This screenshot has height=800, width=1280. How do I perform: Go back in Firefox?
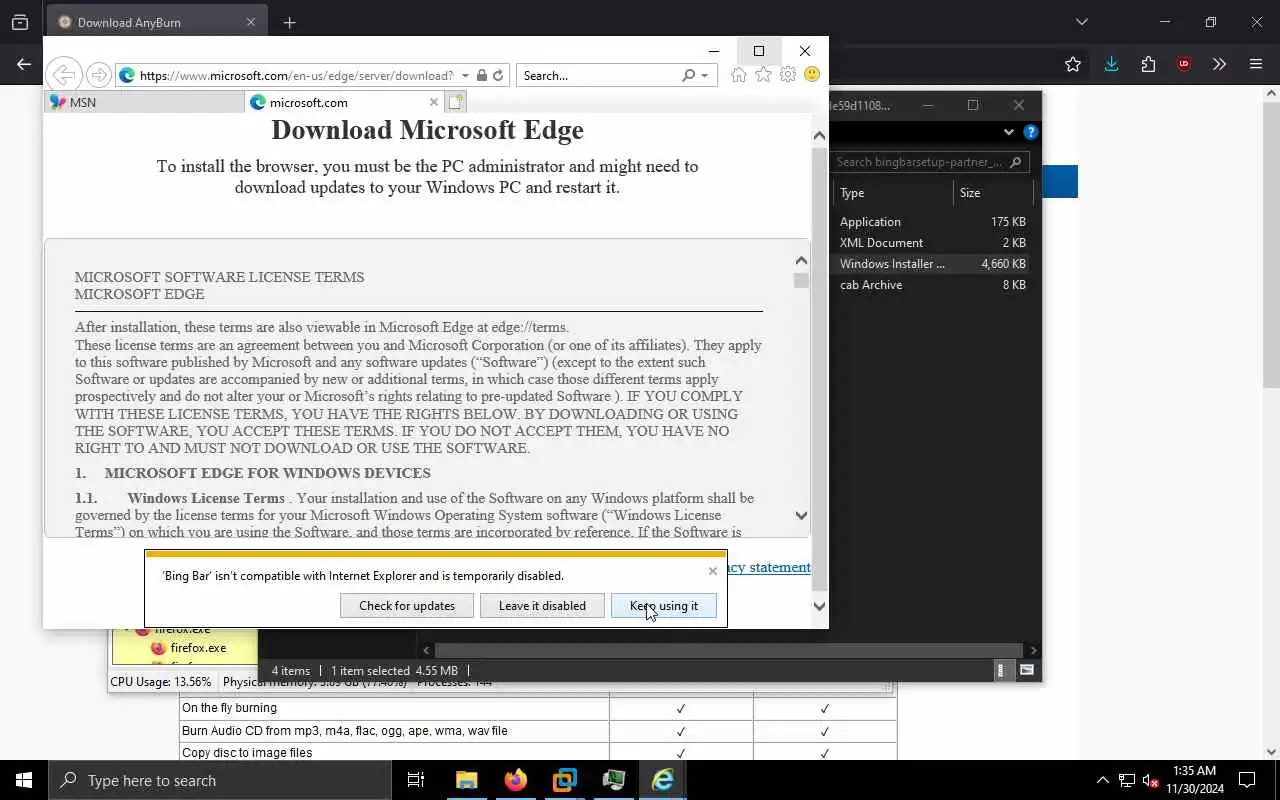tap(24, 64)
